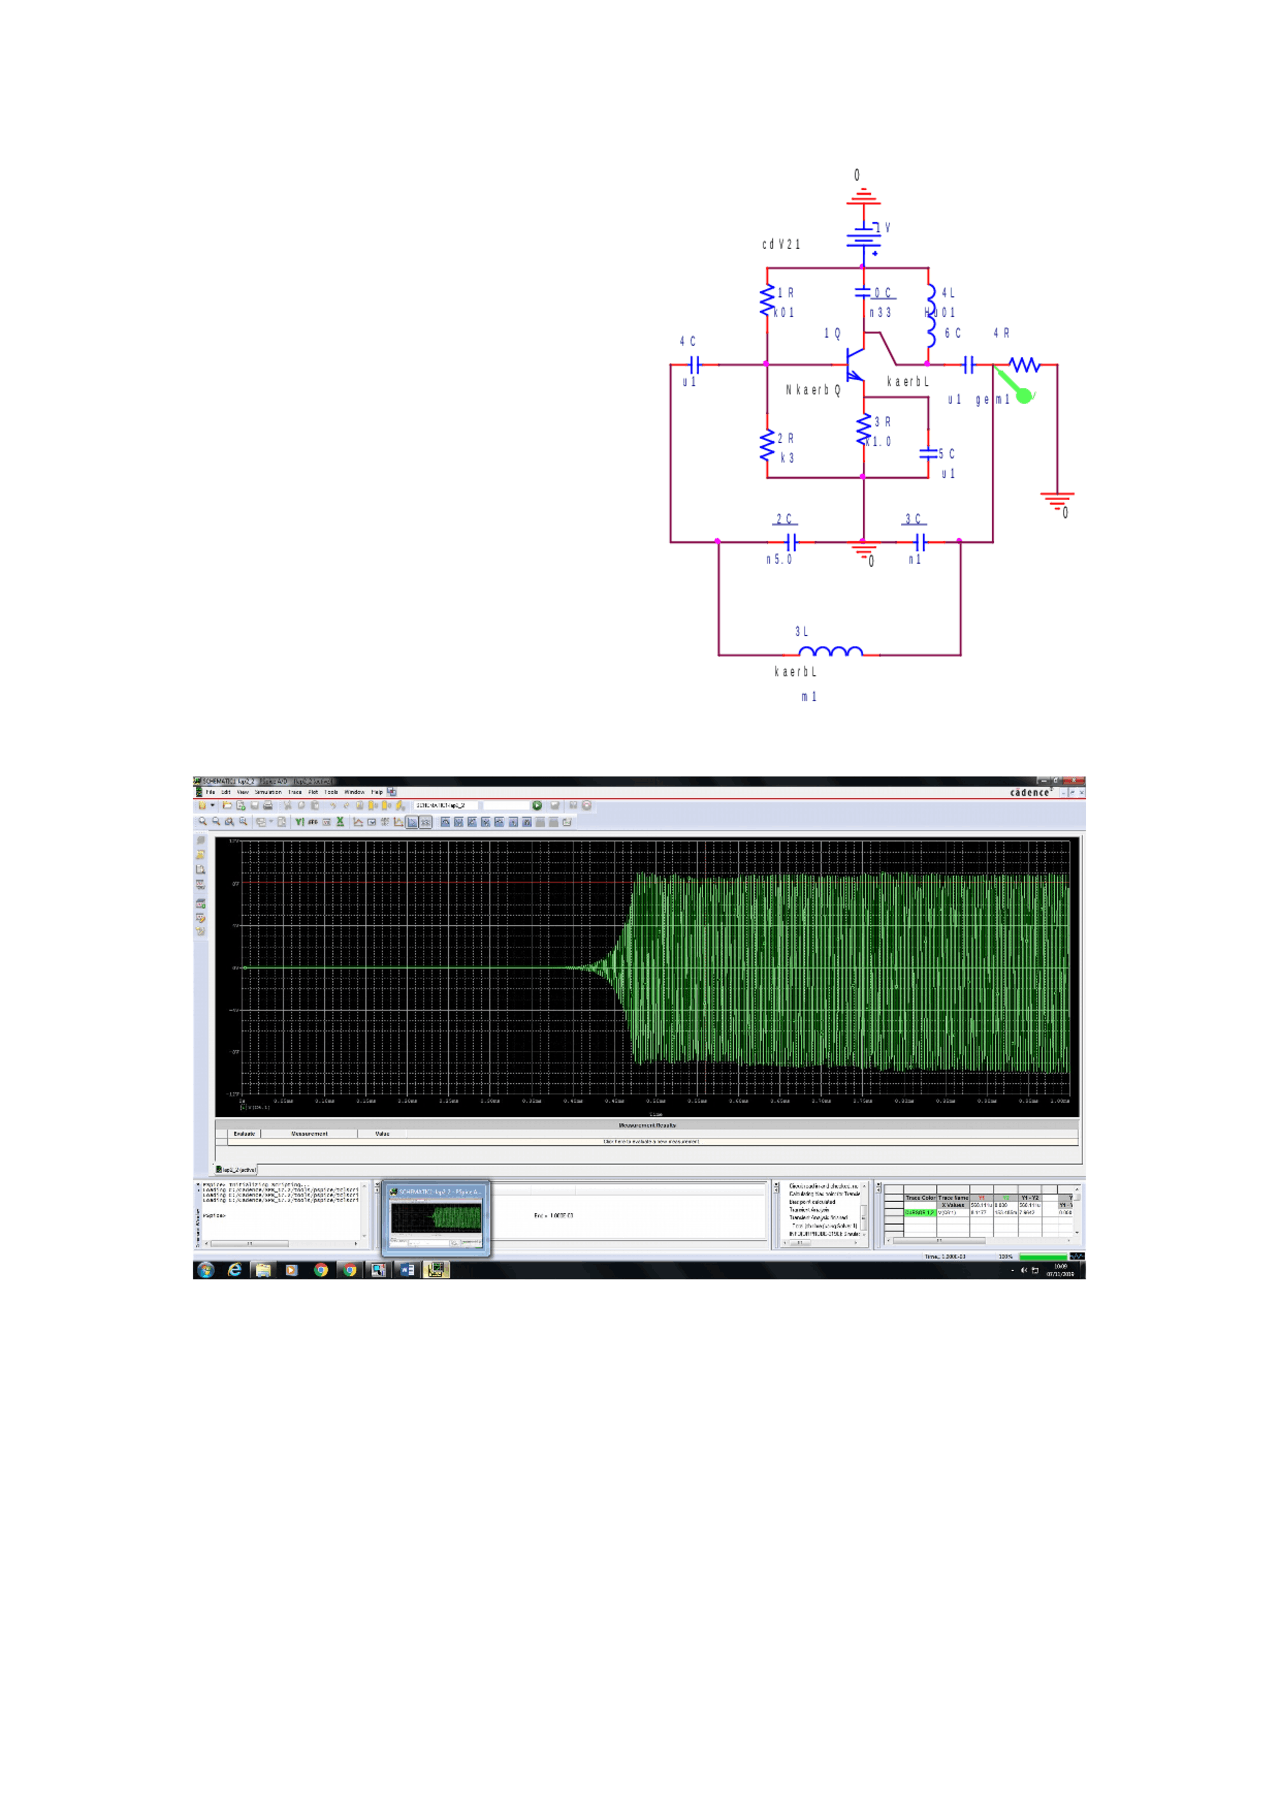Viewport: 1280px width, 1811px height.
Task: Open Google Chrome from taskbar
Action: (x=321, y=1270)
